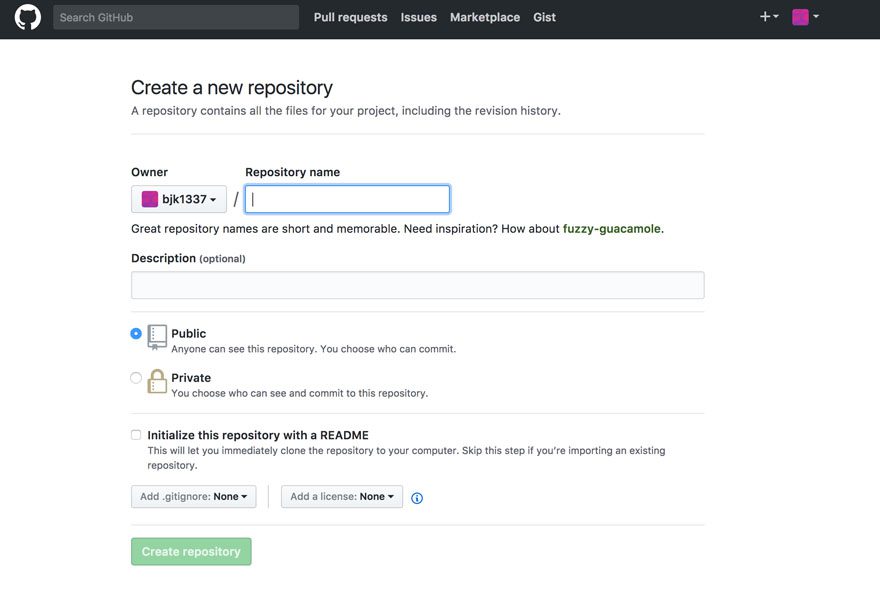Select the Private radio button

[x=136, y=378]
